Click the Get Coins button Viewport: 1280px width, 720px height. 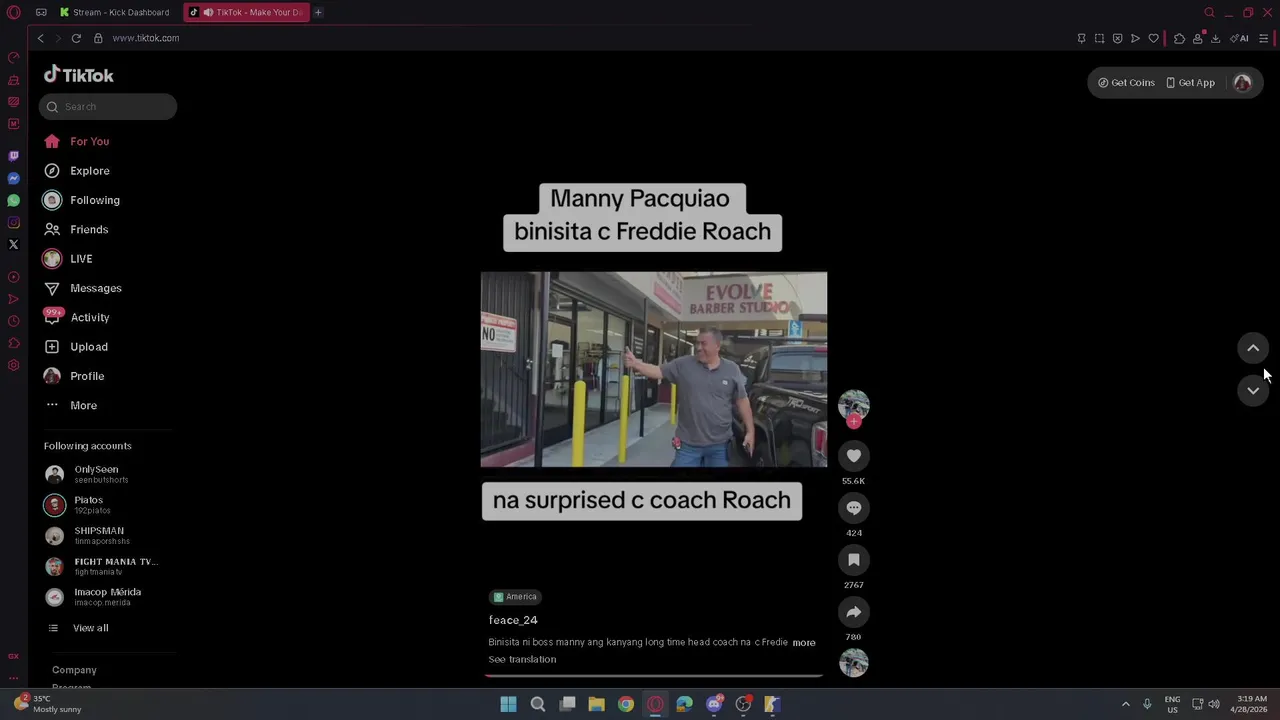(1126, 83)
